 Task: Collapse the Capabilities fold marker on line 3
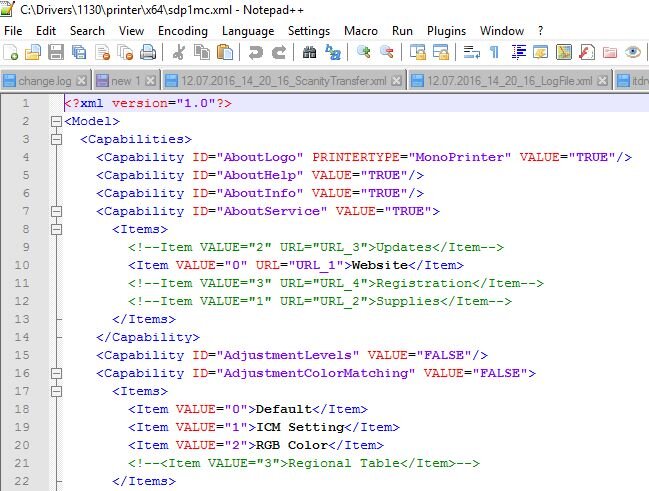[x=56, y=139]
